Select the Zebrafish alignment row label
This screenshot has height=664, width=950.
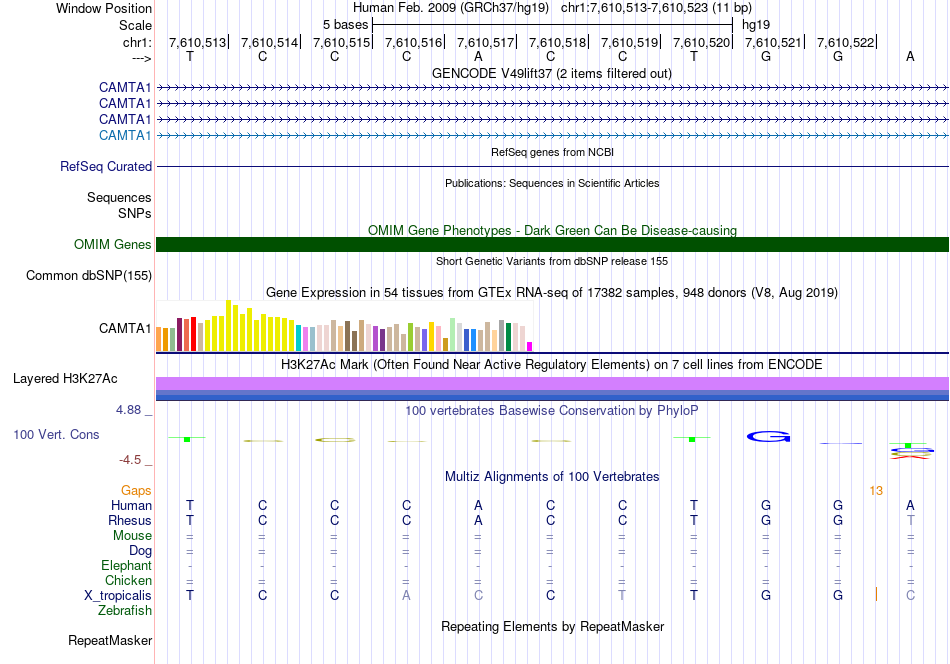coord(125,610)
